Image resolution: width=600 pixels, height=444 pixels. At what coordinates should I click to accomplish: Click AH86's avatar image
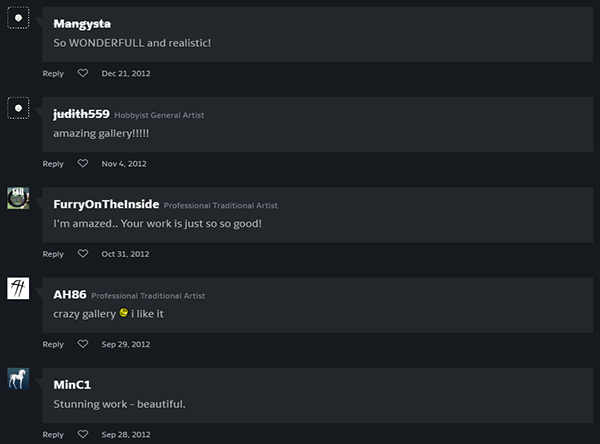pyautogui.click(x=18, y=289)
